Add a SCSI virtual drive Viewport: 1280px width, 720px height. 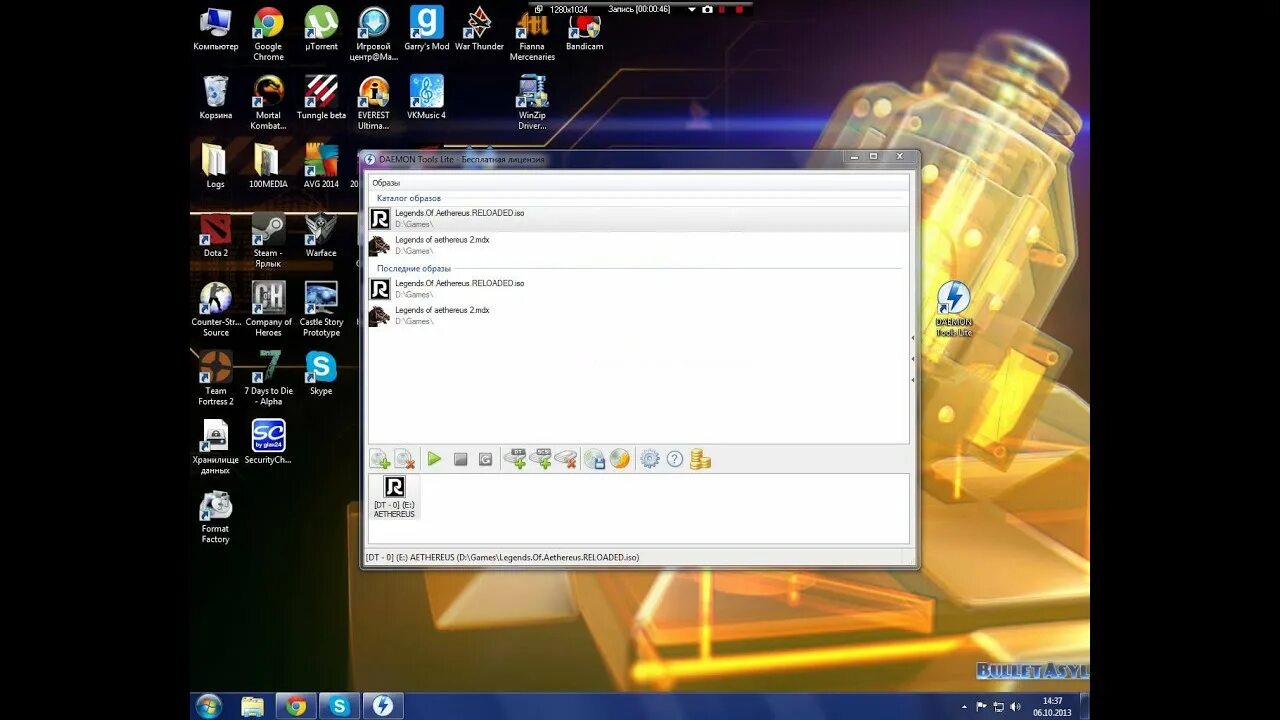[x=541, y=459]
